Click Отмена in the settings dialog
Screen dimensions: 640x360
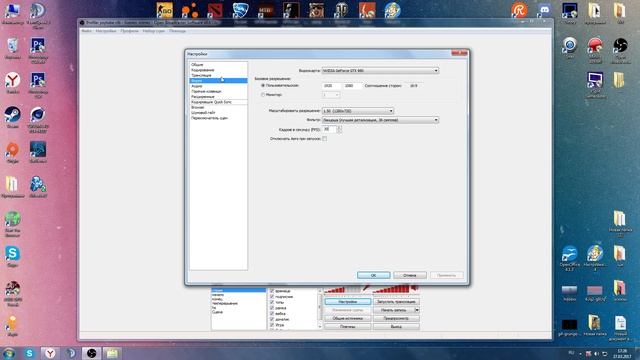(x=410, y=276)
